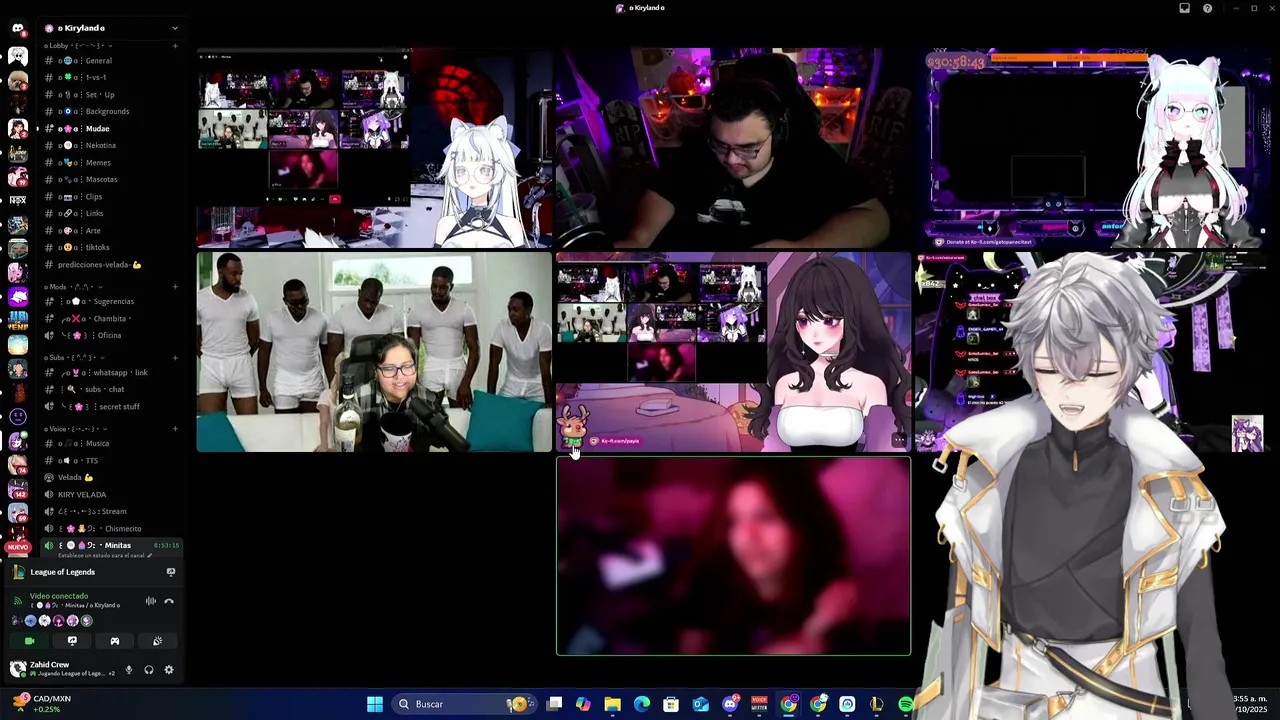This screenshot has height=720, width=1280.
Task: Open File Explorer from taskbar
Action: pyautogui.click(x=613, y=704)
